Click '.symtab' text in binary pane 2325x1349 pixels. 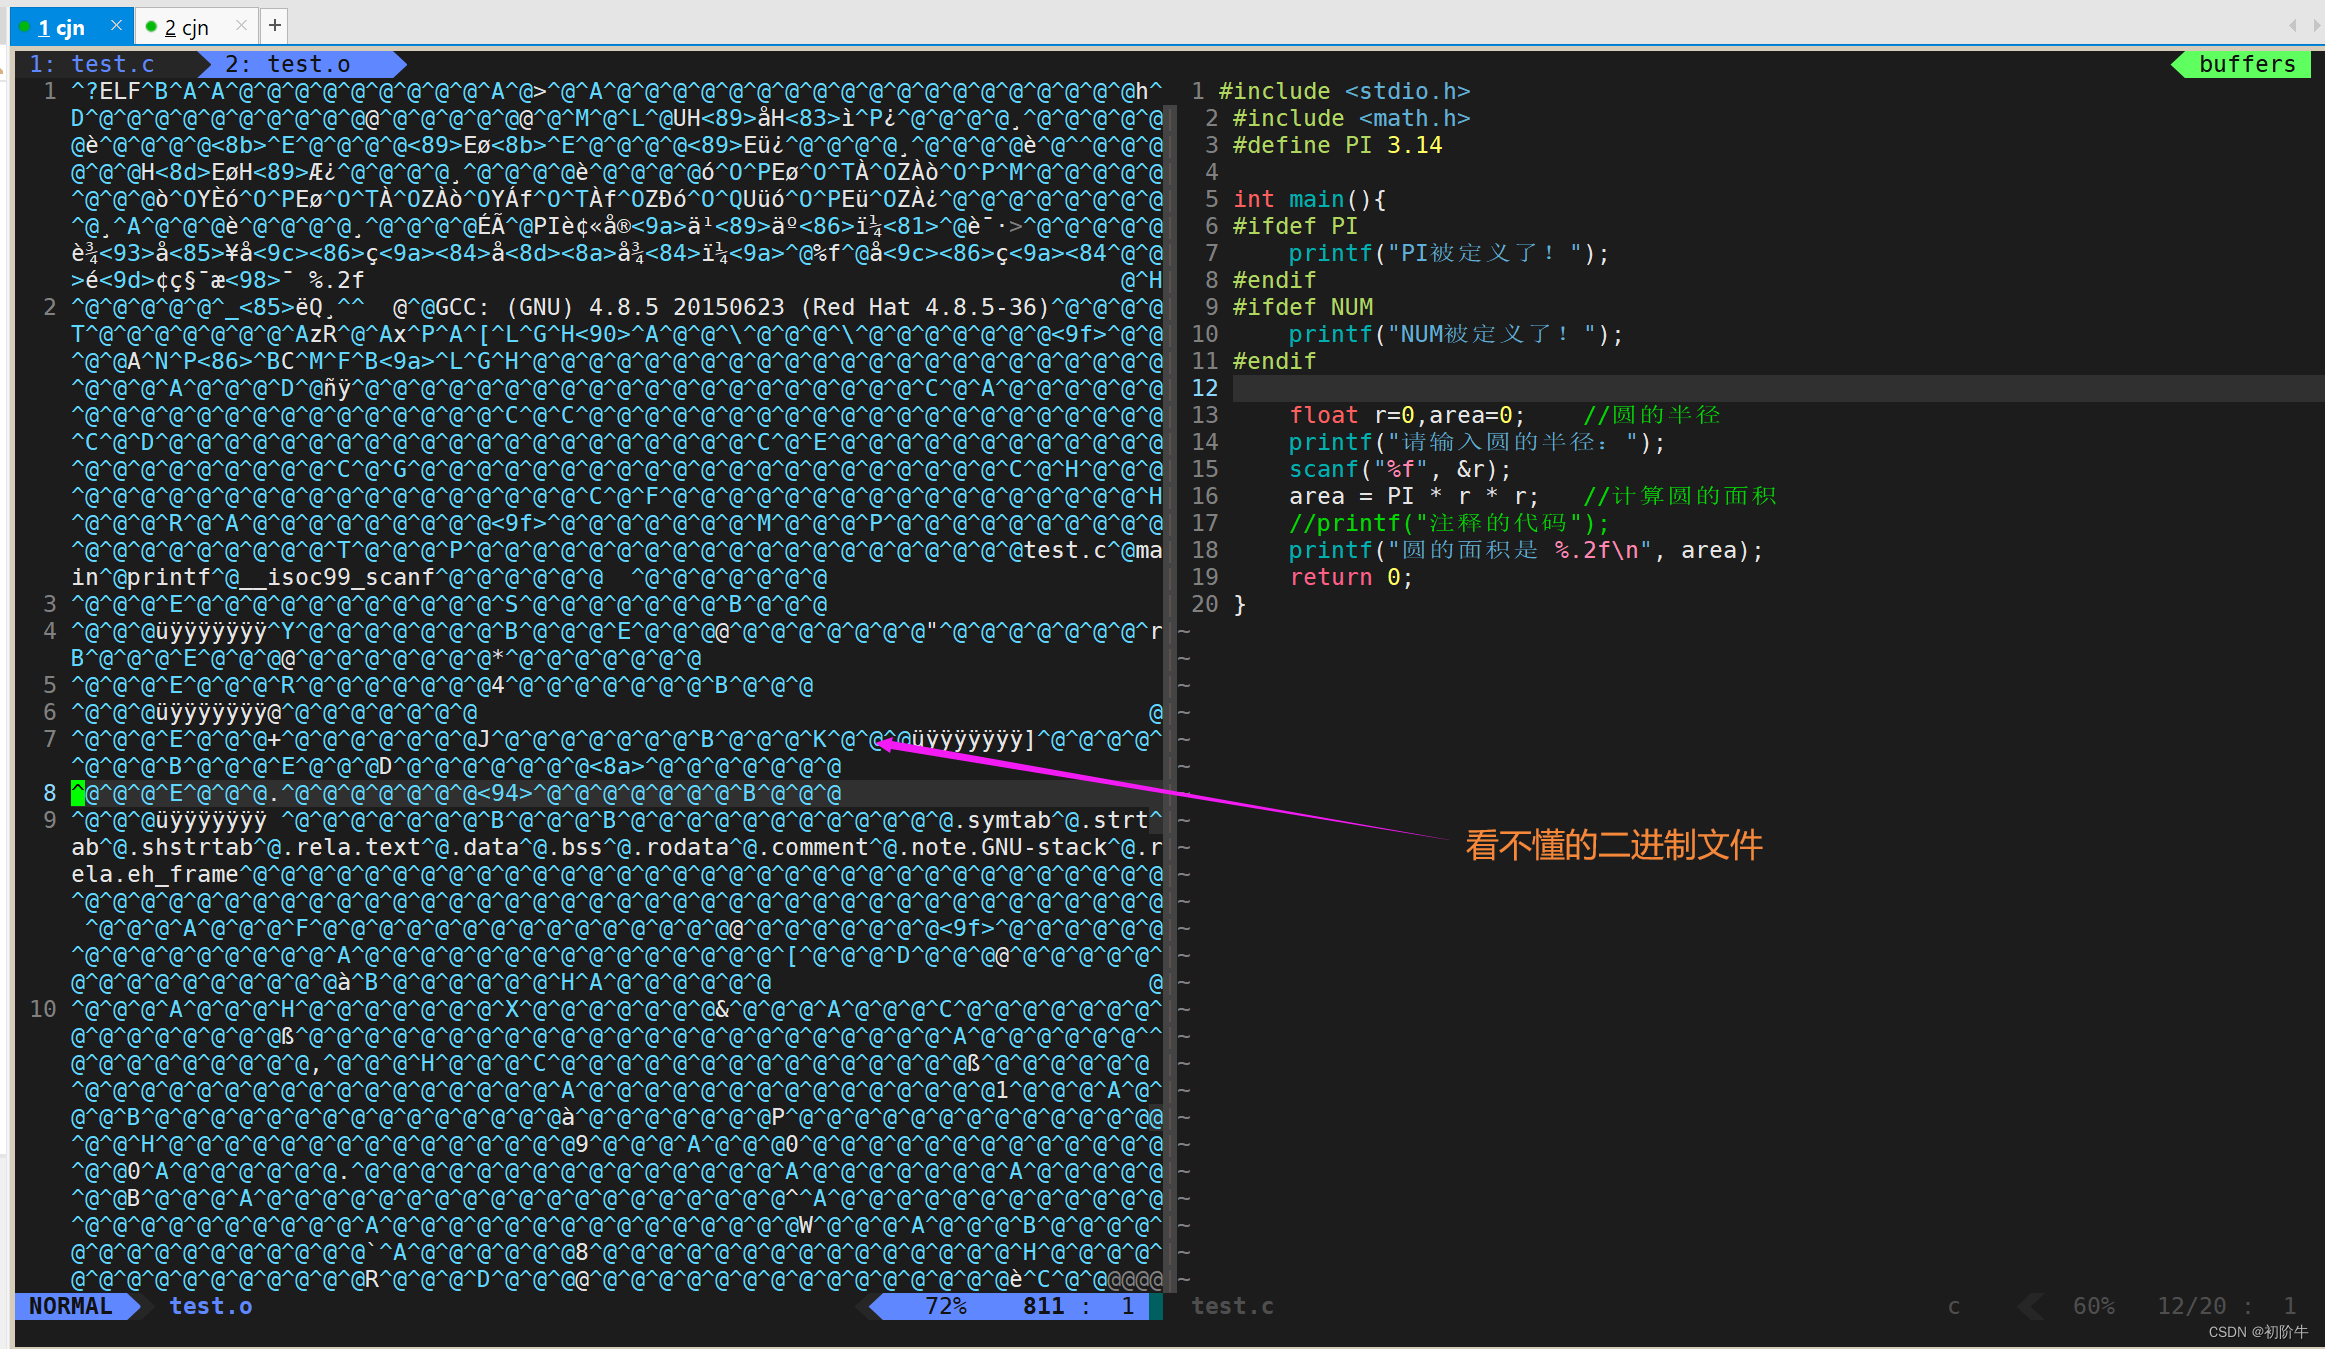pyautogui.click(x=1003, y=820)
